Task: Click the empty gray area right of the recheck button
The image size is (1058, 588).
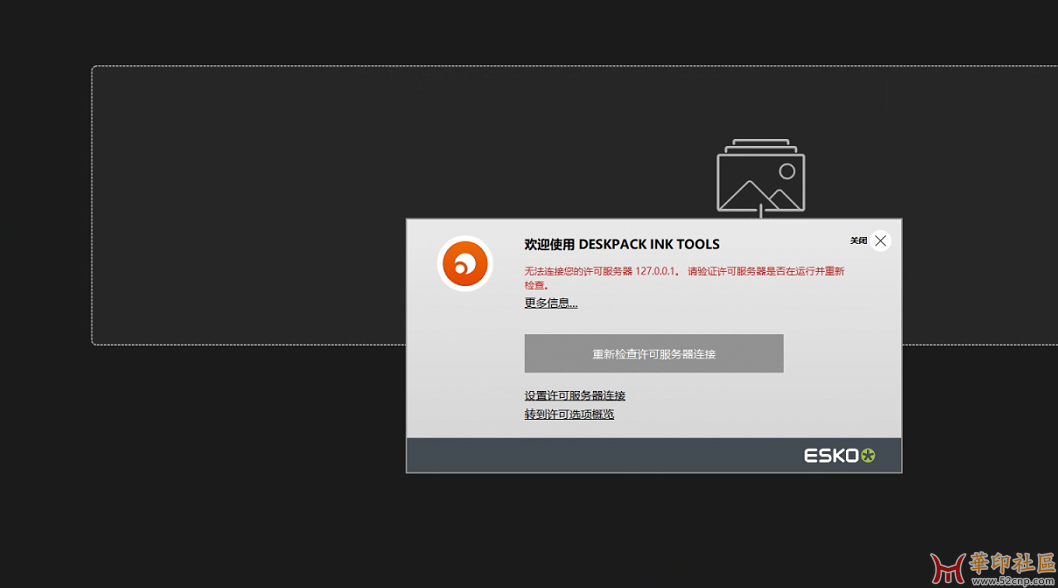Action: click(840, 354)
